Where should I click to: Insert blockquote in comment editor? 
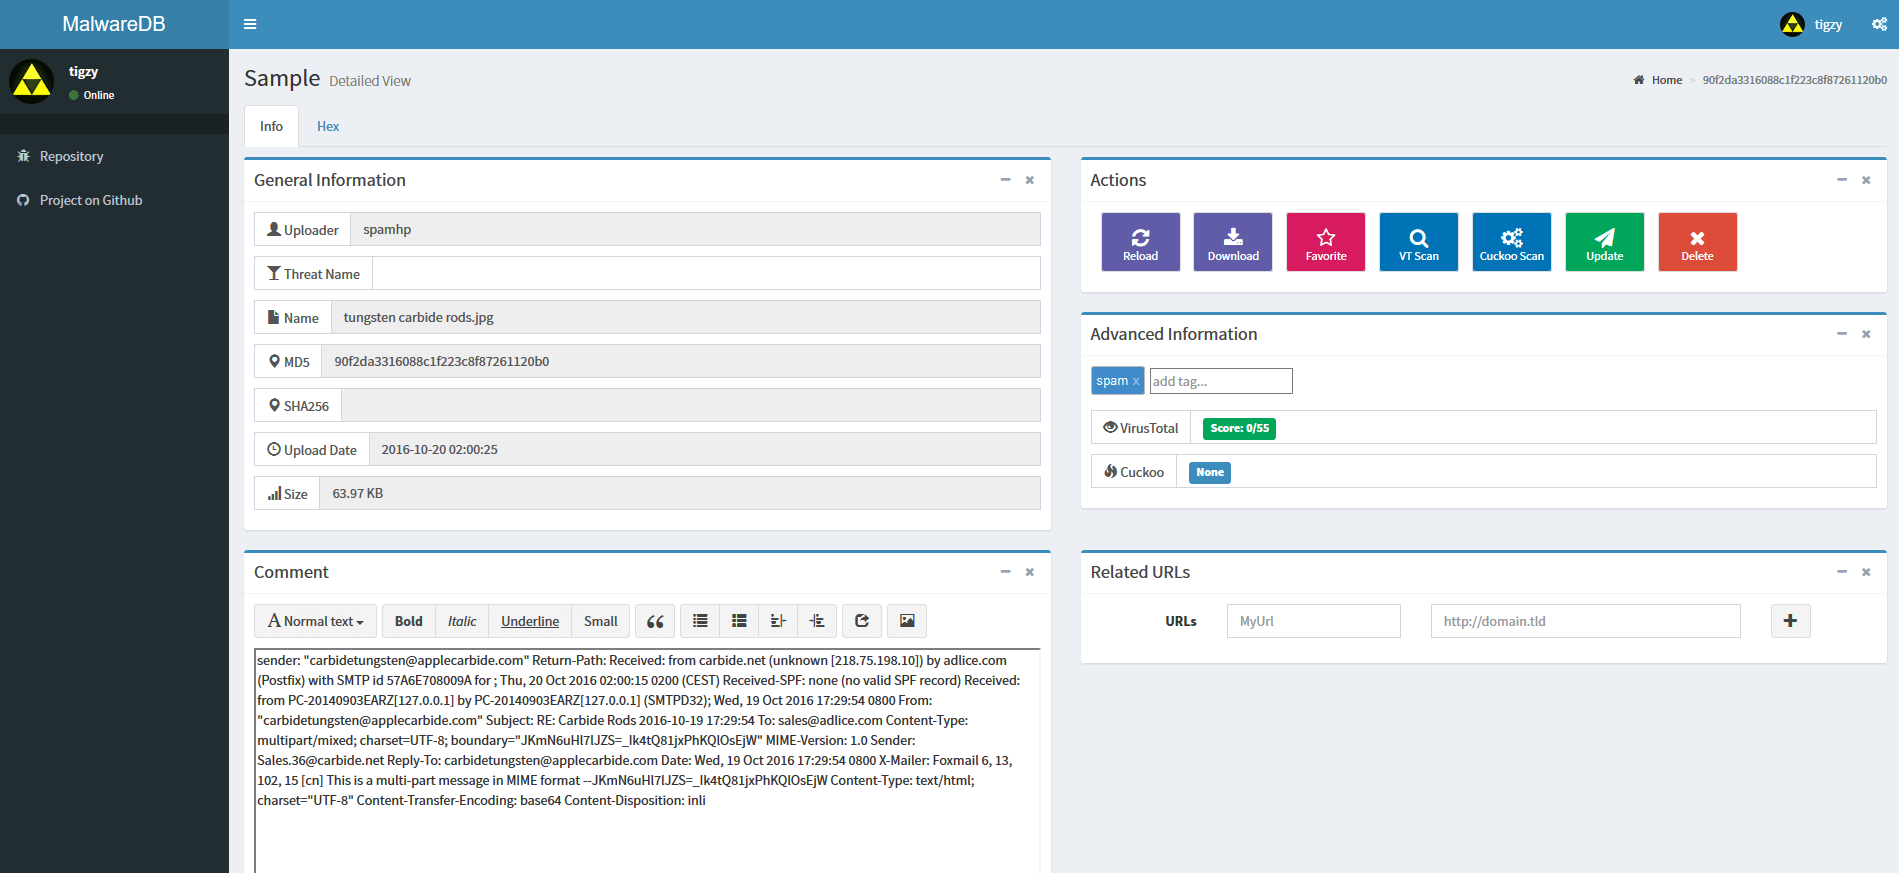[x=655, y=621]
